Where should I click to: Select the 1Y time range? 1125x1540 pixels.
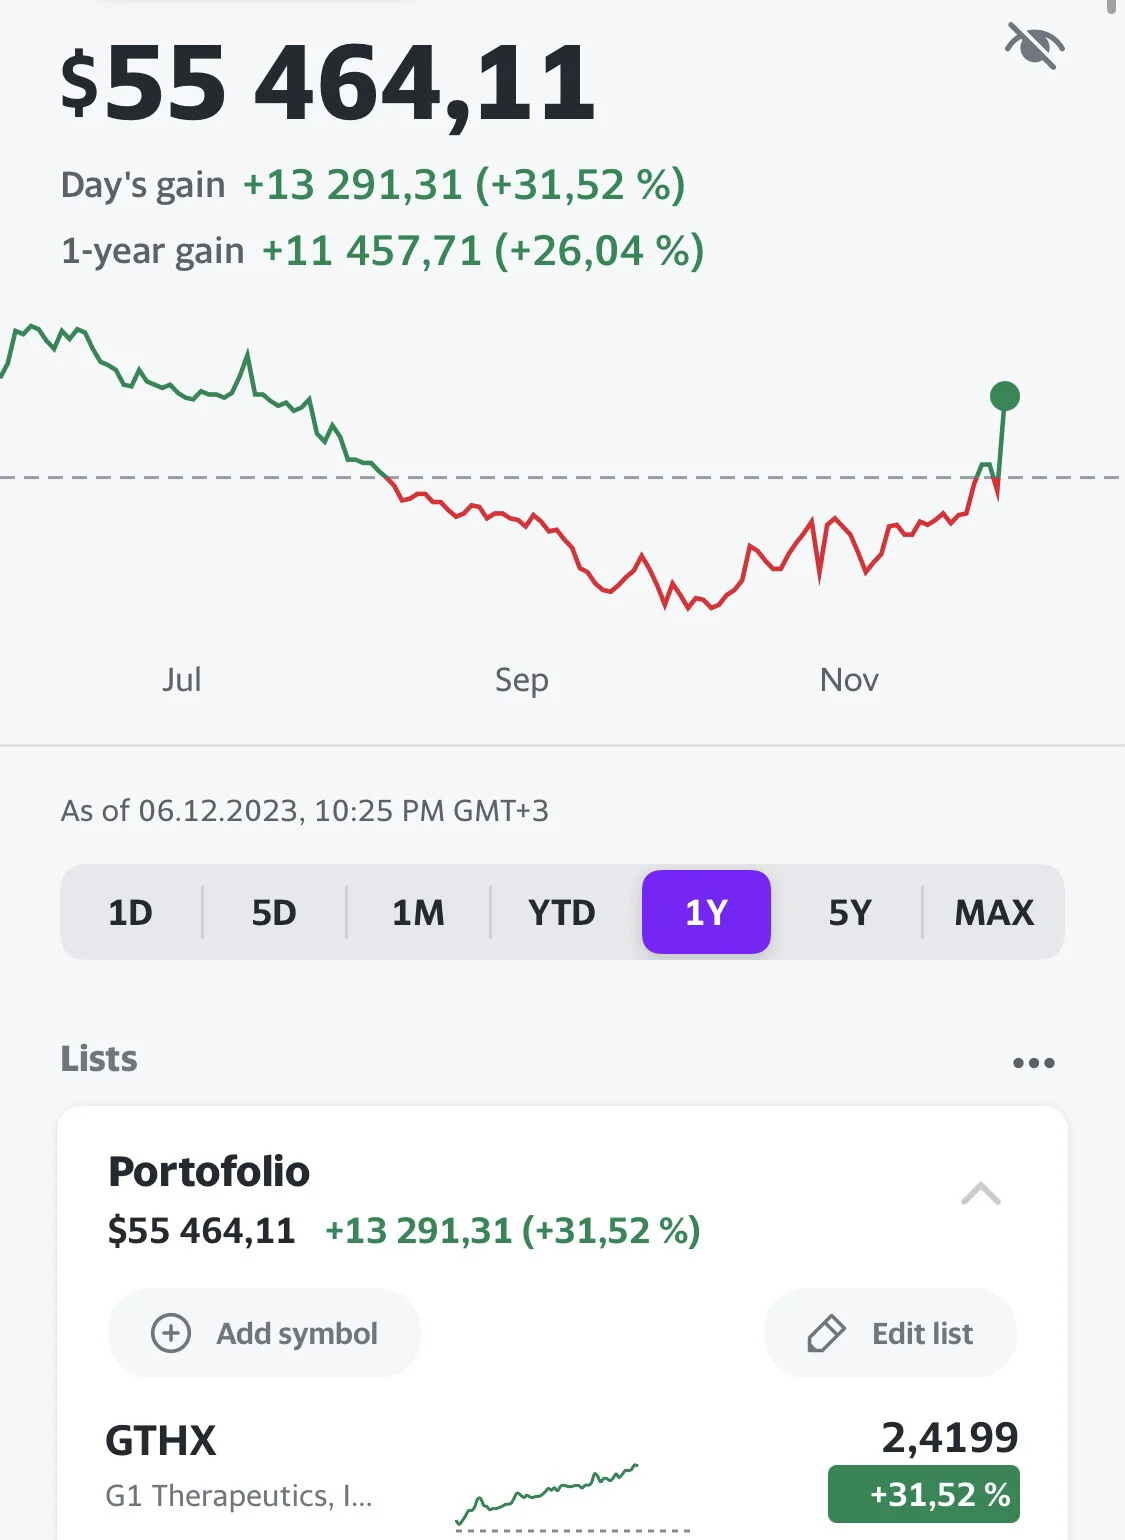(706, 912)
